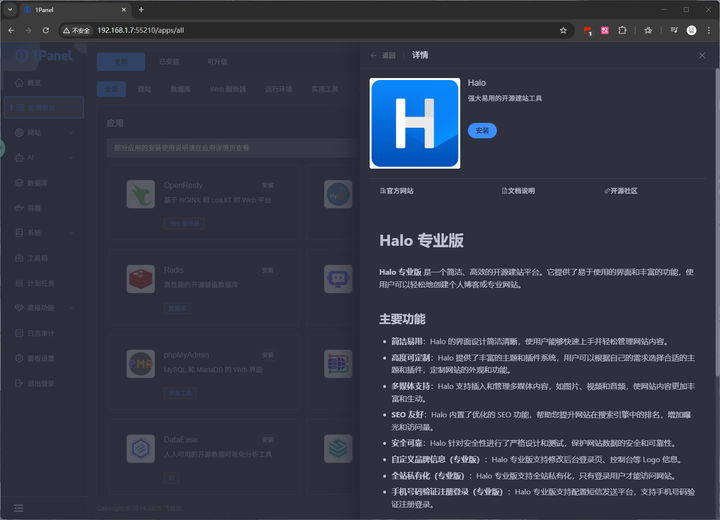Click the robot-face app icon beside Redis
The width and height of the screenshot is (720, 520).
click(x=338, y=279)
